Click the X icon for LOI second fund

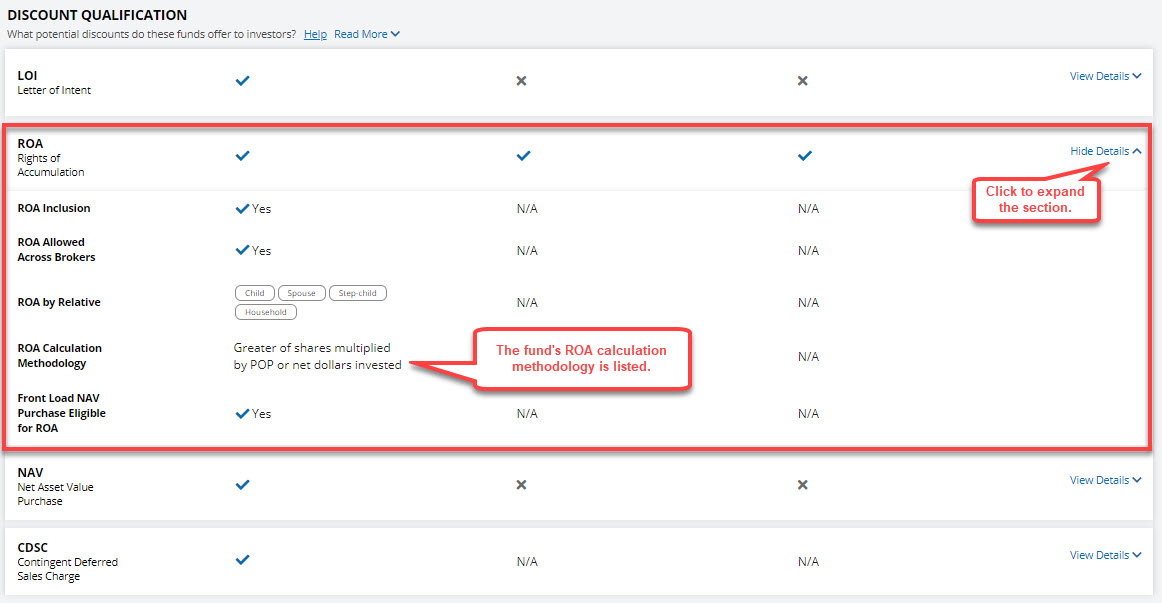pos(521,80)
